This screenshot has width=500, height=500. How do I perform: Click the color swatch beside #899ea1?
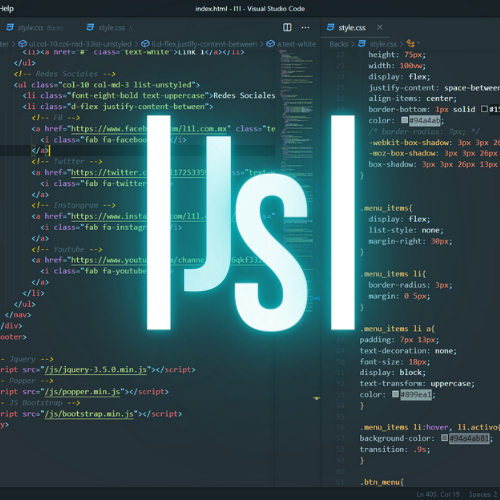click(x=395, y=394)
